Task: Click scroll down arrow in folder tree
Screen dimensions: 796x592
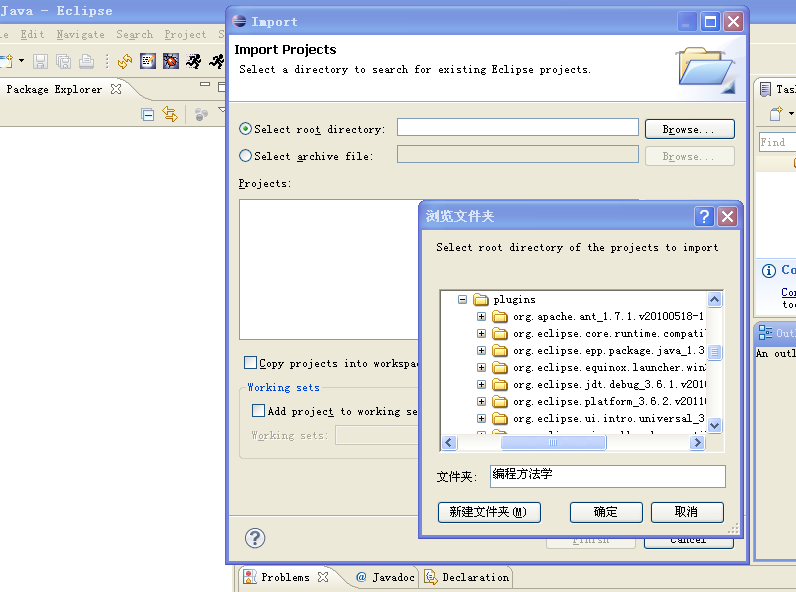Action: tap(714, 425)
